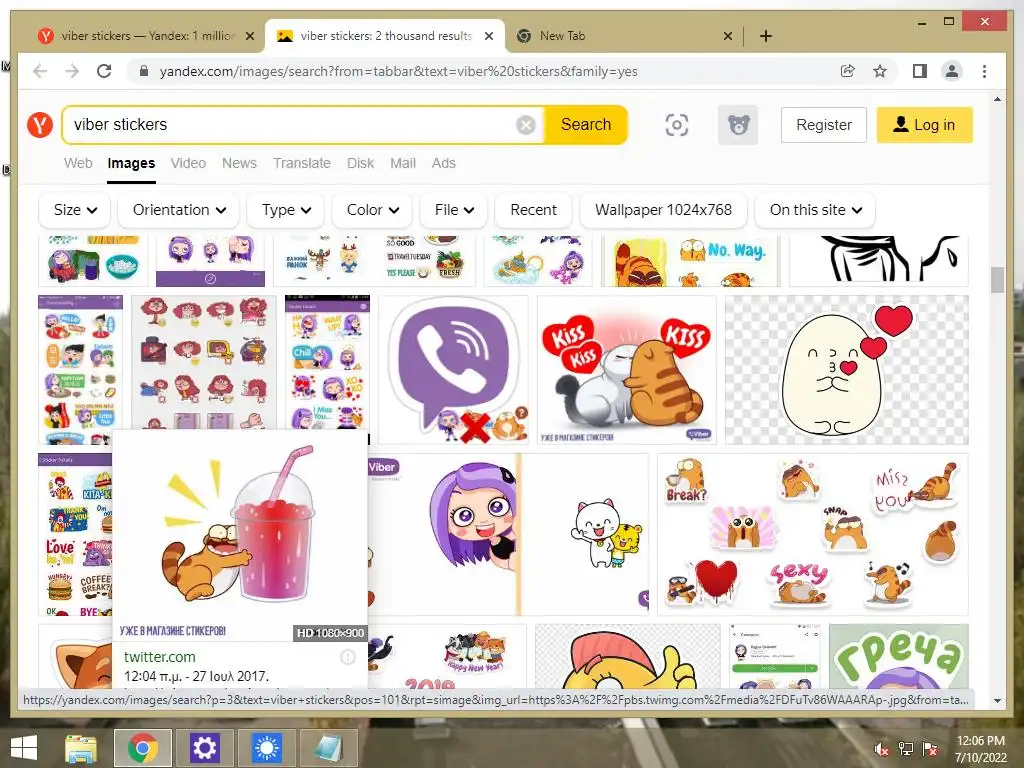Viewport: 1024px width, 768px height.
Task: Expand the Orientation filter dropdown
Action: click(x=179, y=210)
